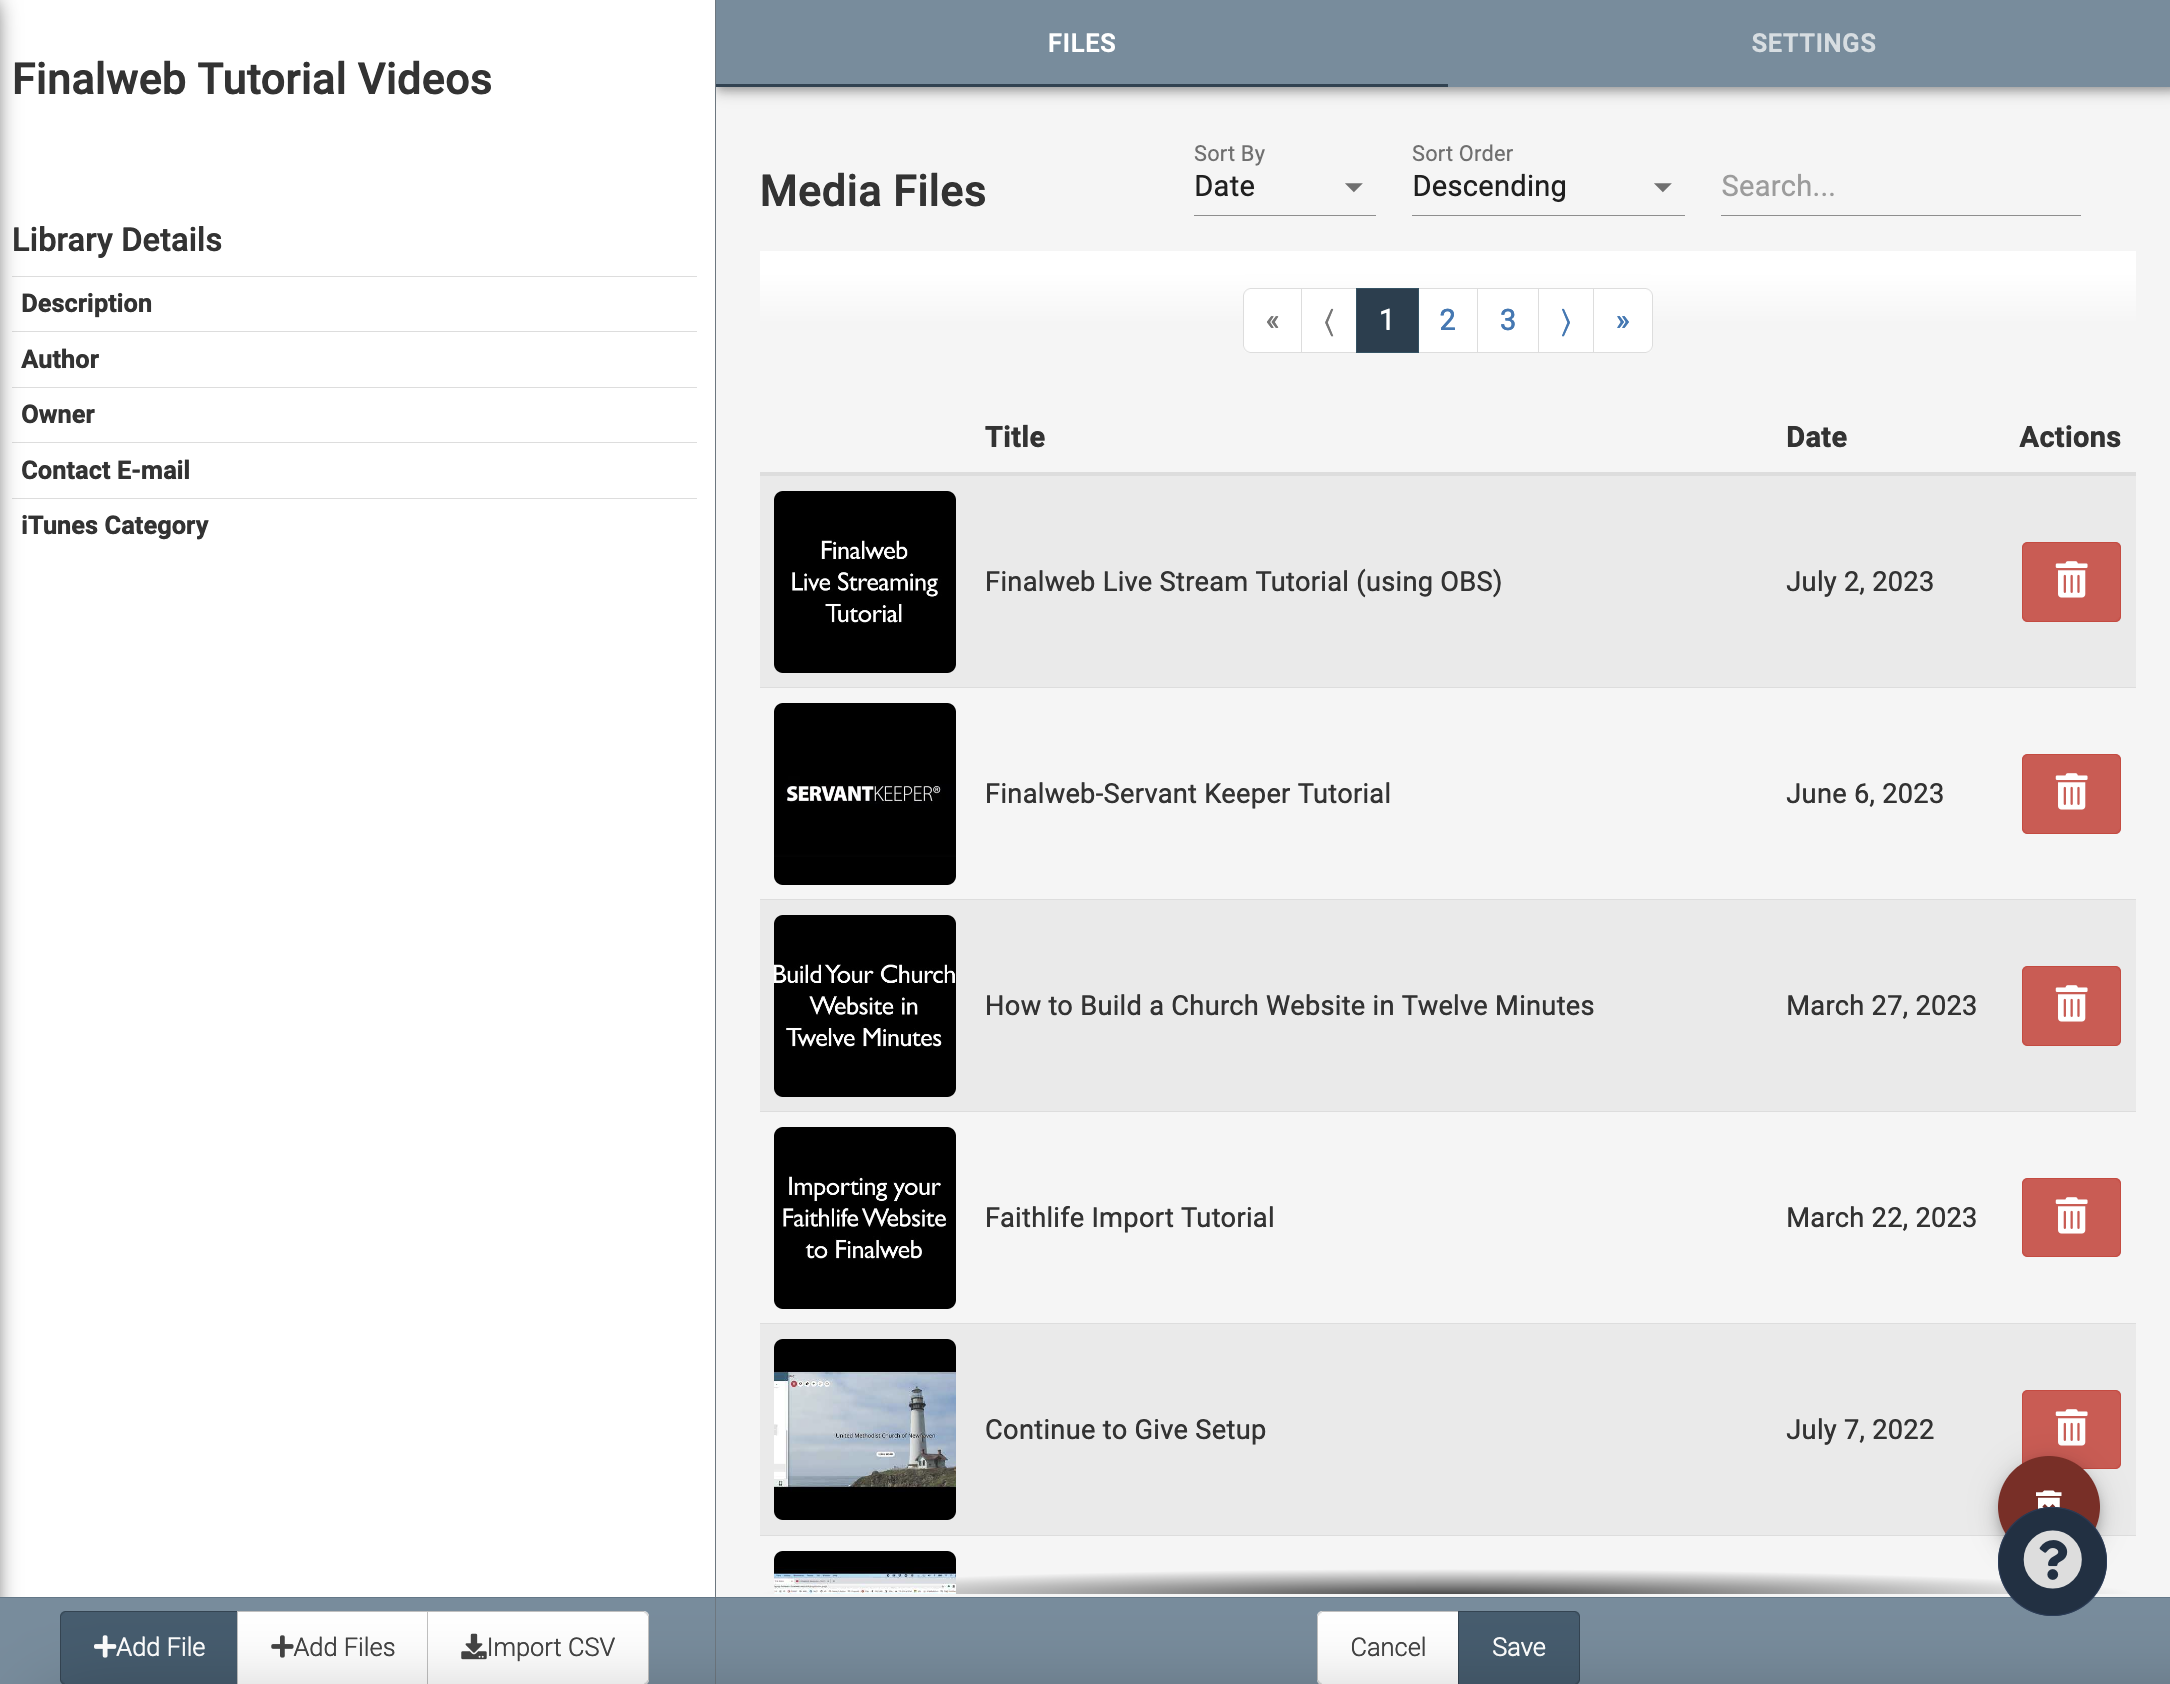Remove the Faithlife Import Tutorial entry
This screenshot has width=2170, height=1684.
(2070, 1217)
